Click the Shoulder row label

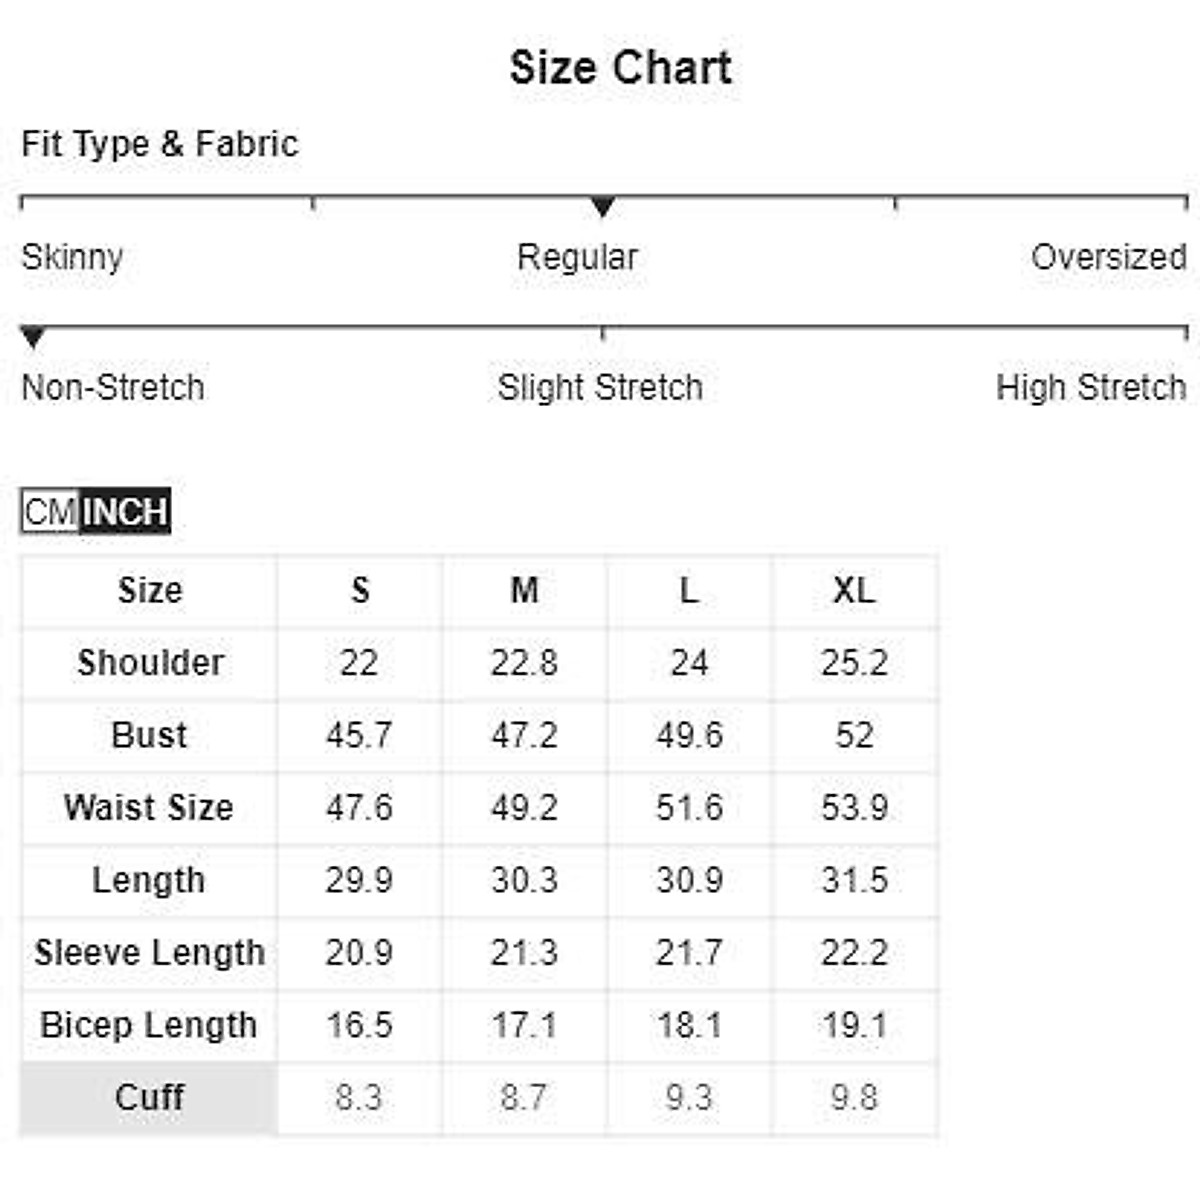(x=150, y=663)
